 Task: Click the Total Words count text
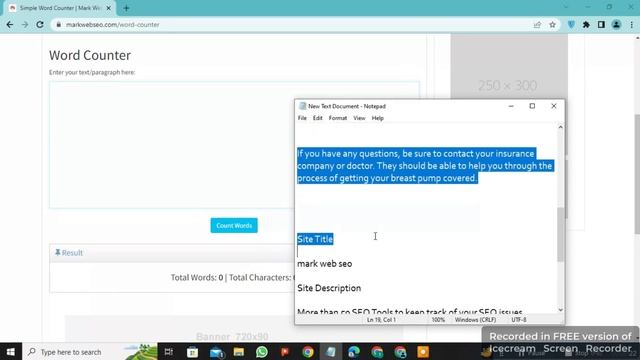tap(197, 278)
